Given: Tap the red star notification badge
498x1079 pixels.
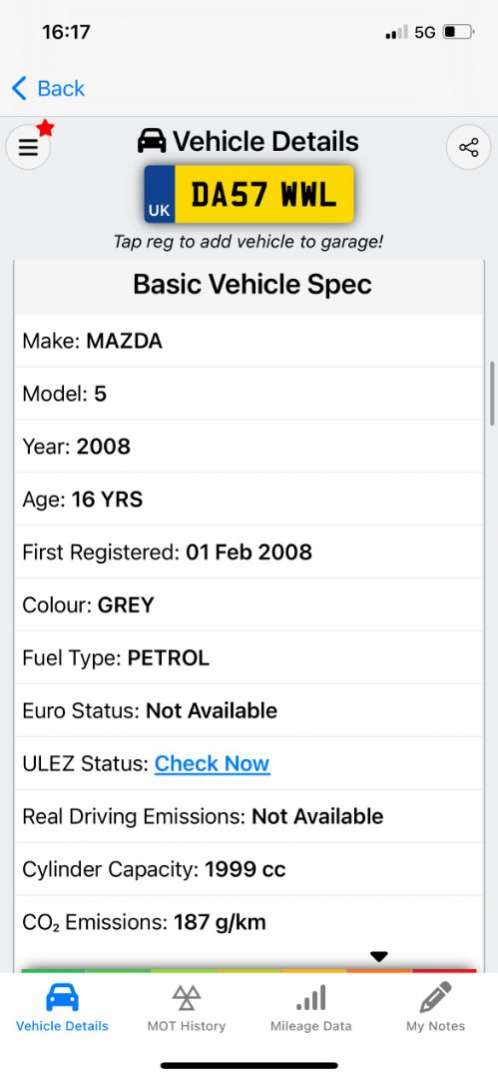Looking at the screenshot, I should [x=45, y=127].
